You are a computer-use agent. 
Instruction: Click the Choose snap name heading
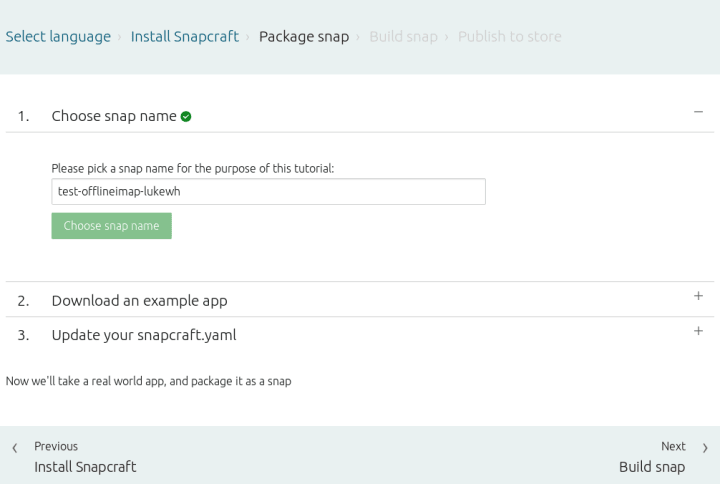pyautogui.click(x=114, y=116)
